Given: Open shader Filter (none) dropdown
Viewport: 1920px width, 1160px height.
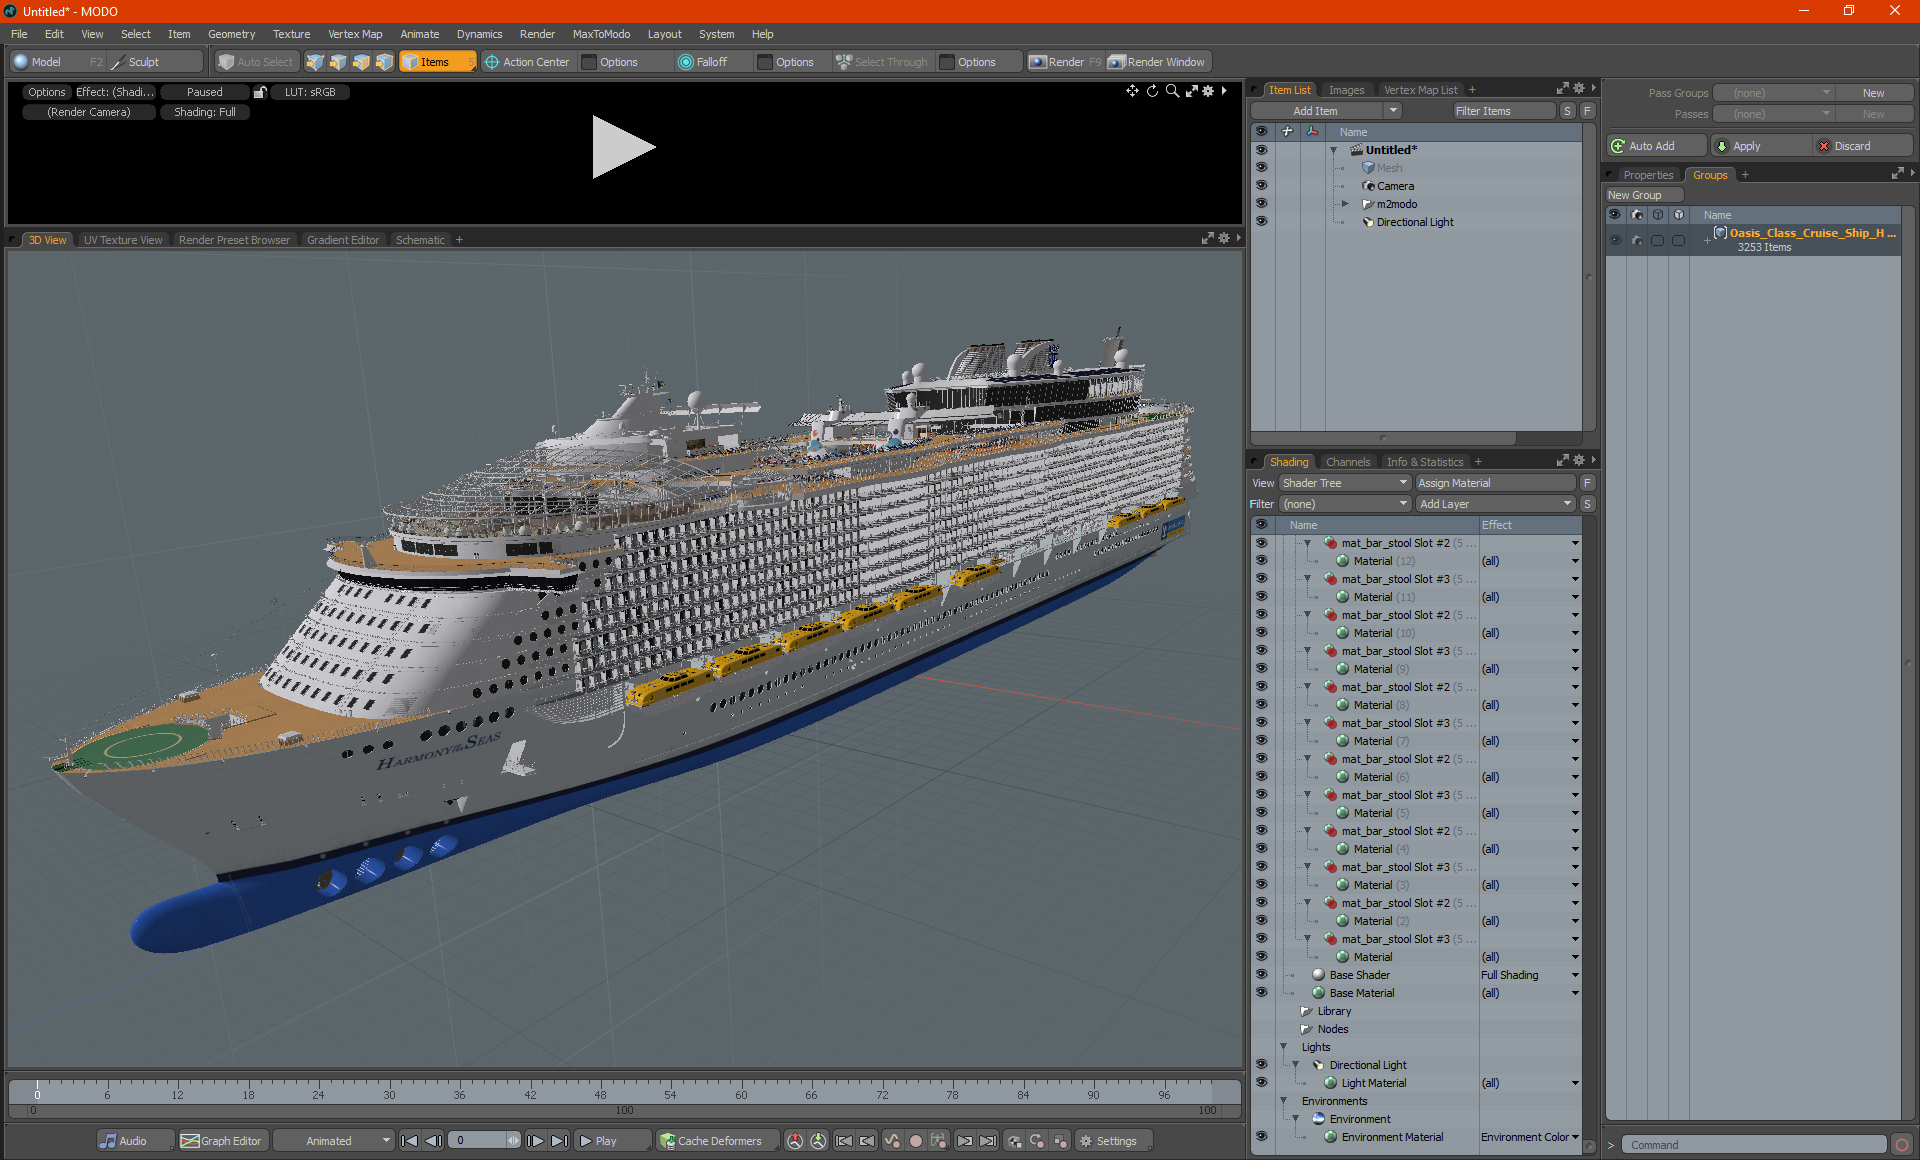Looking at the screenshot, I should (1344, 504).
